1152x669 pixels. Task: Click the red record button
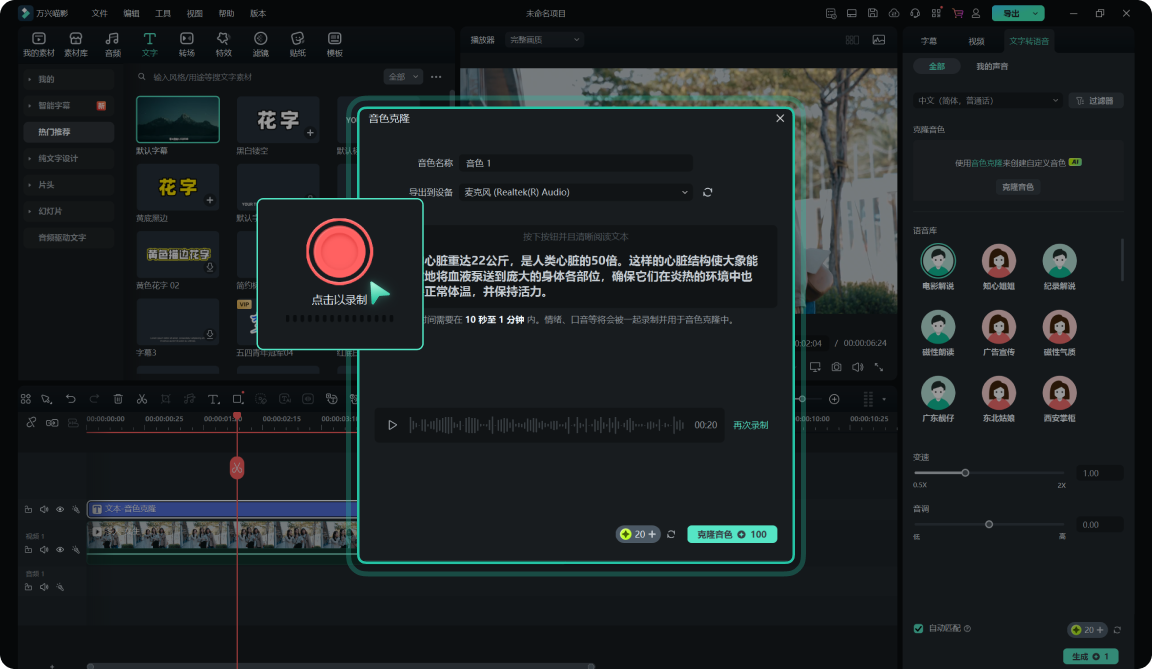point(340,250)
